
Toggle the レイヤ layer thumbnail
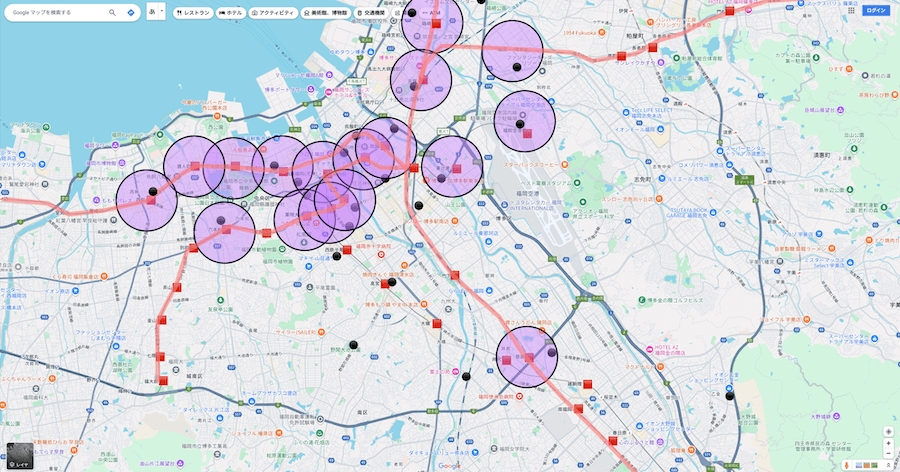click(20, 455)
